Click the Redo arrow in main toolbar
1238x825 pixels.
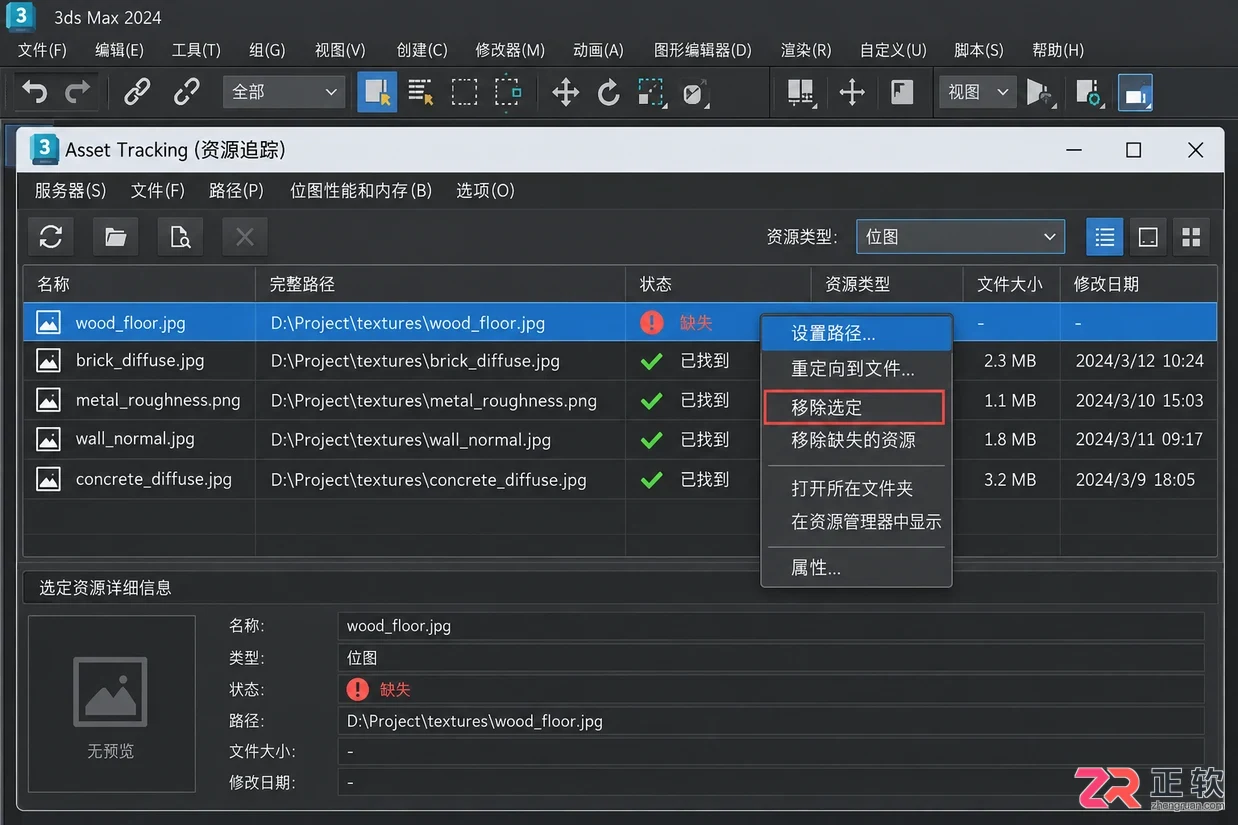click(77, 93)
